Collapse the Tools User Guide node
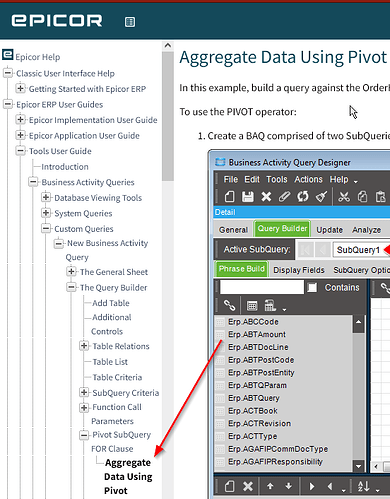Viewport: 390px width, 499px height. 20,151
